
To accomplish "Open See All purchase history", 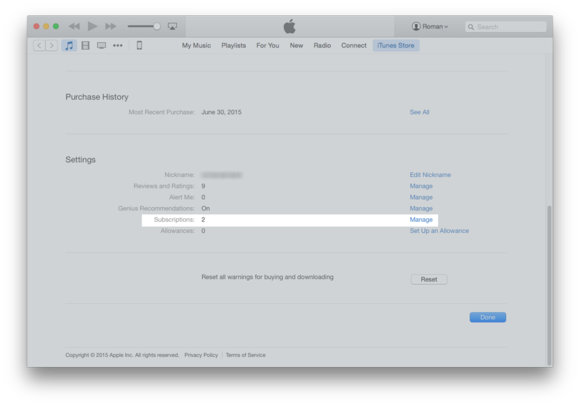I will 419,112.
